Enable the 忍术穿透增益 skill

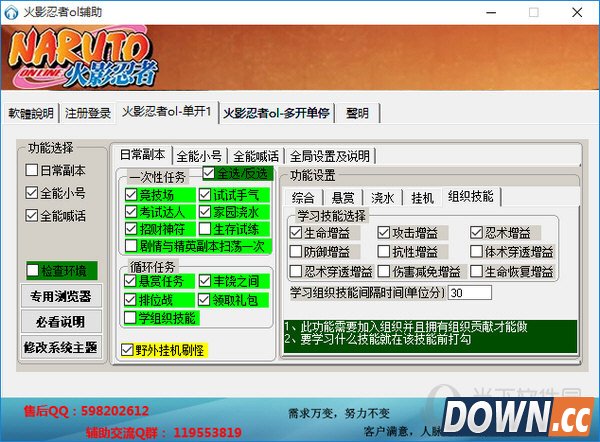point(296,271)
